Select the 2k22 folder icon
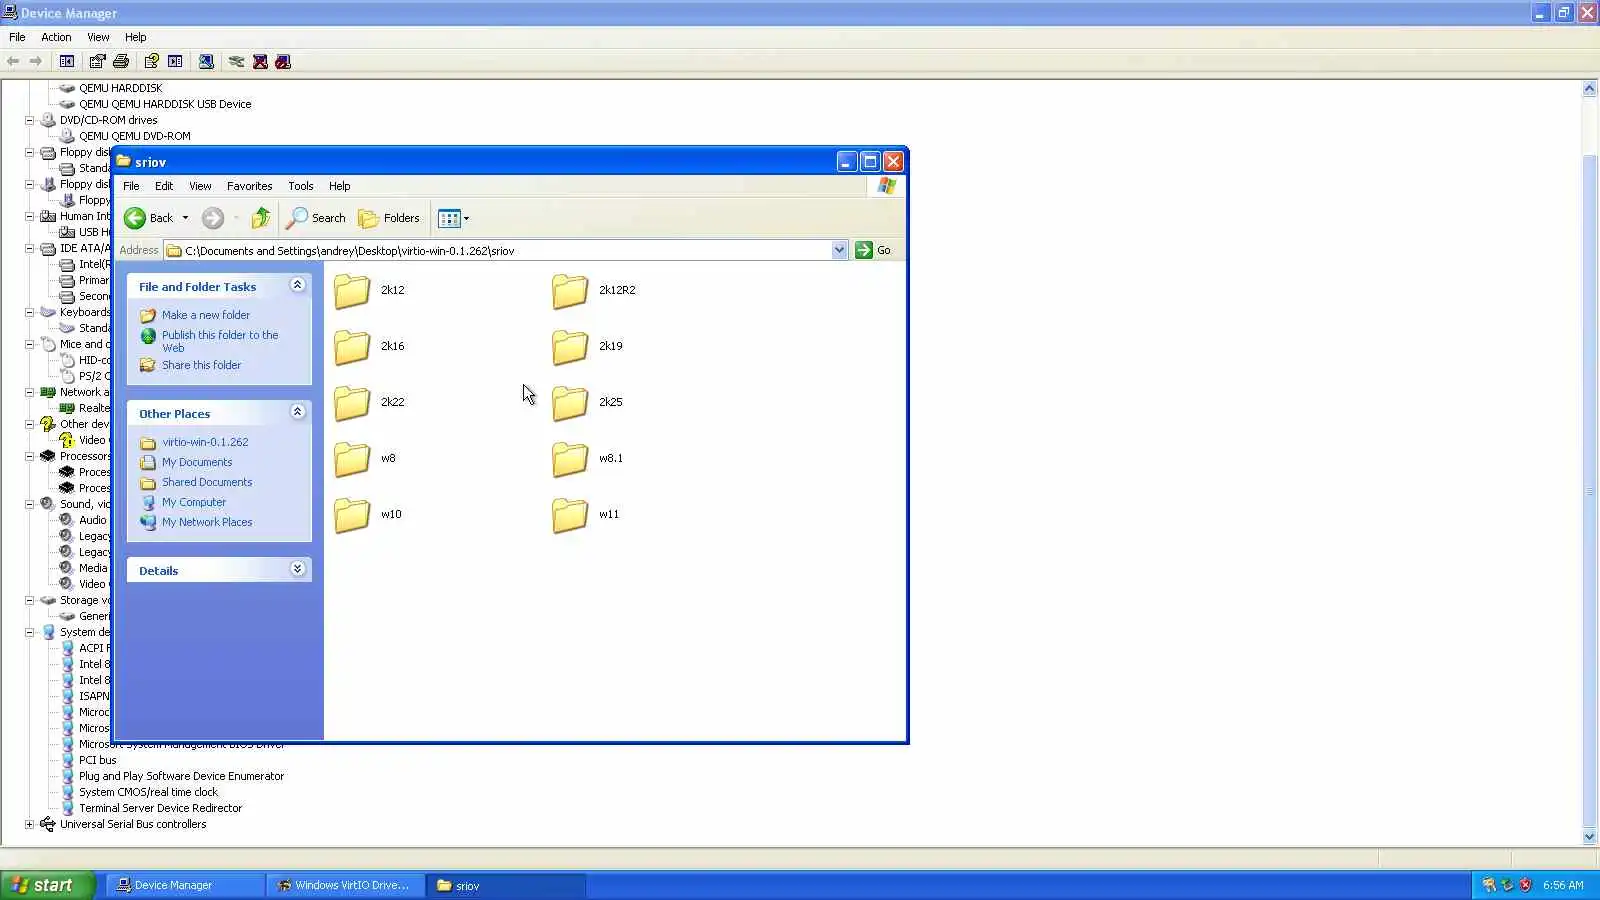This screenshot has height=900, width=1600. pyautogui.click(x=352, y=402)
